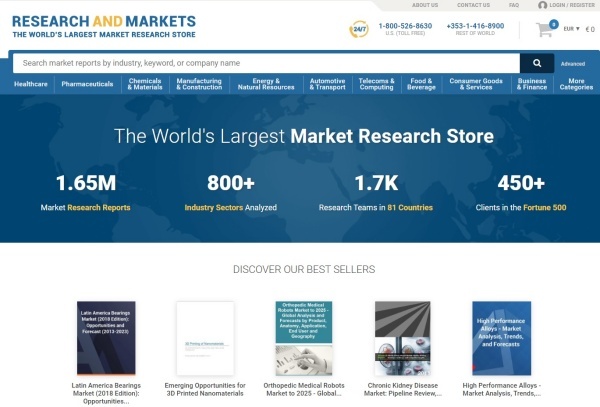Click the Research Reports highlighted link
Viewport: 600px width, 407px height.
click(99, 208)
